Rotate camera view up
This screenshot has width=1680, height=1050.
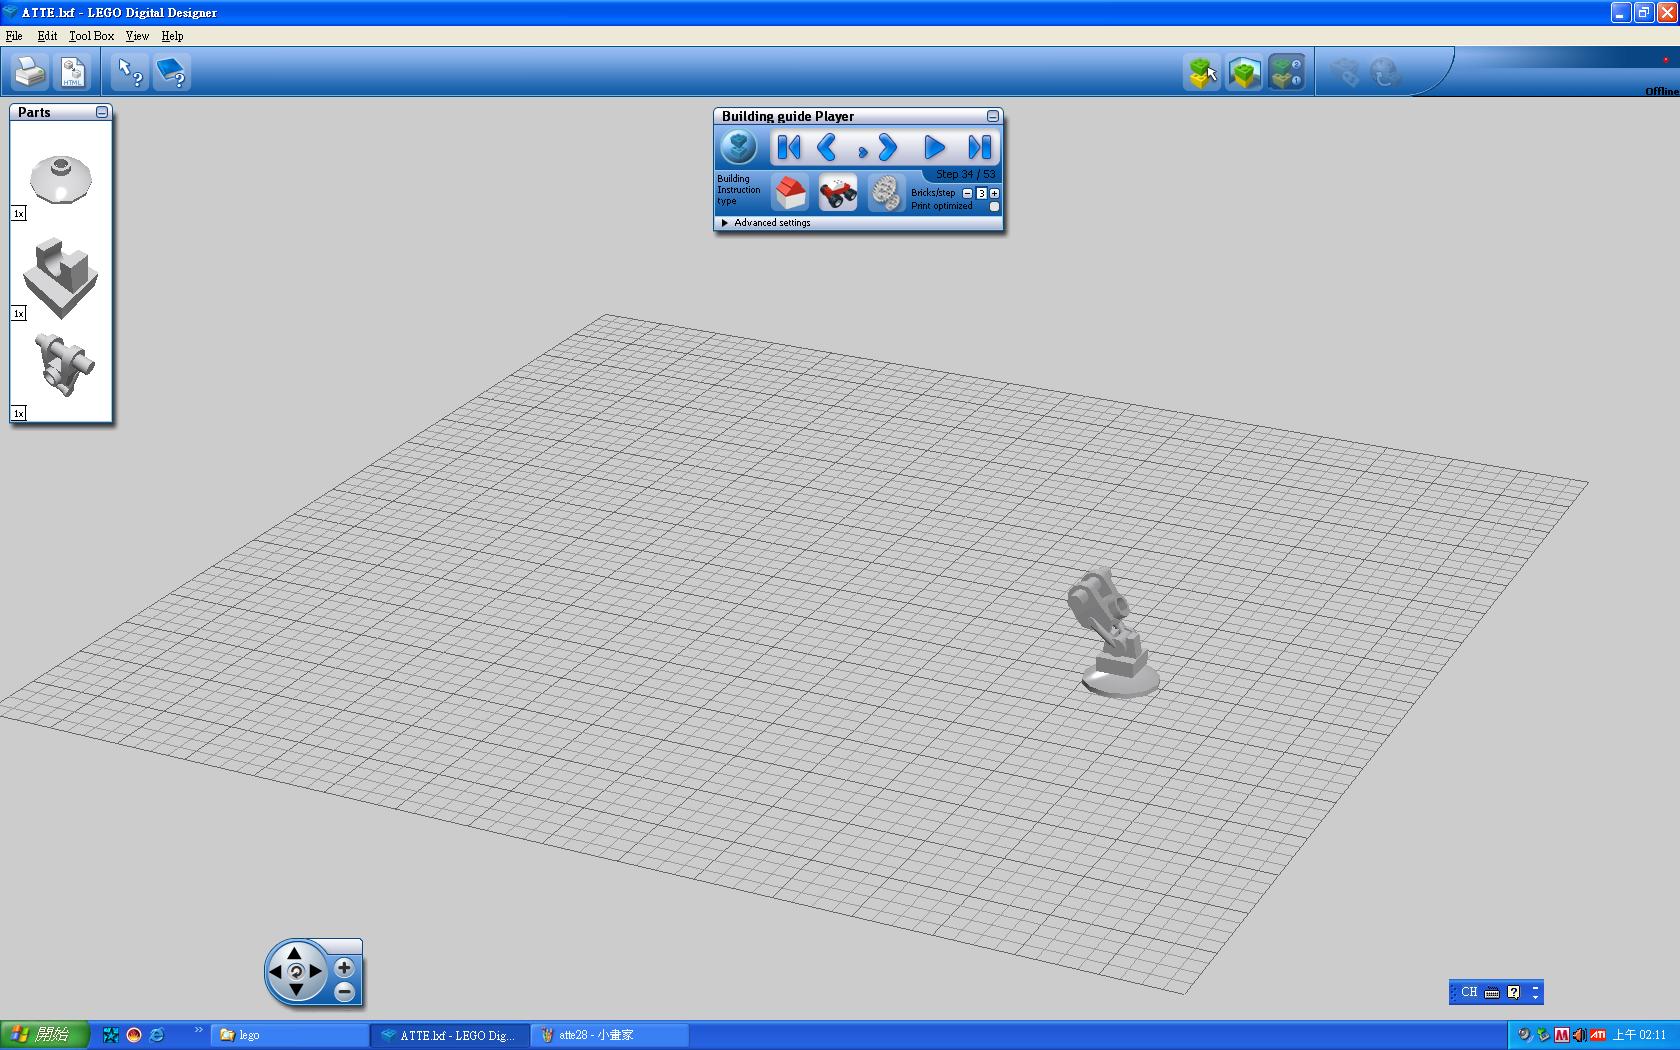tap(295, 953)
